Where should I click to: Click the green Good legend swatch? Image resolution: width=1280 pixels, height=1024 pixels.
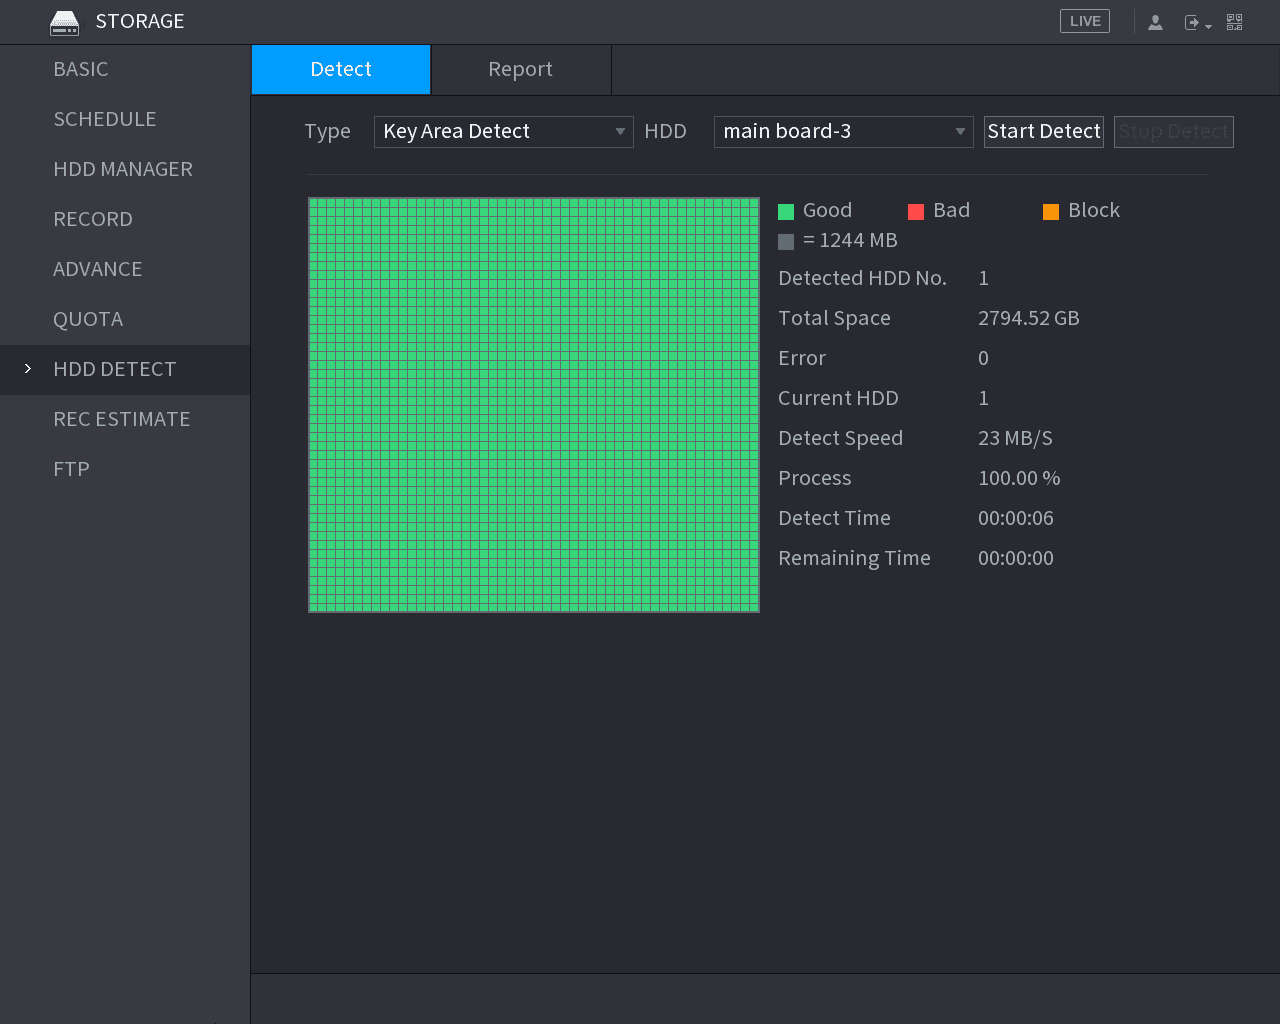pyautogui.click(x=786, y=211)
